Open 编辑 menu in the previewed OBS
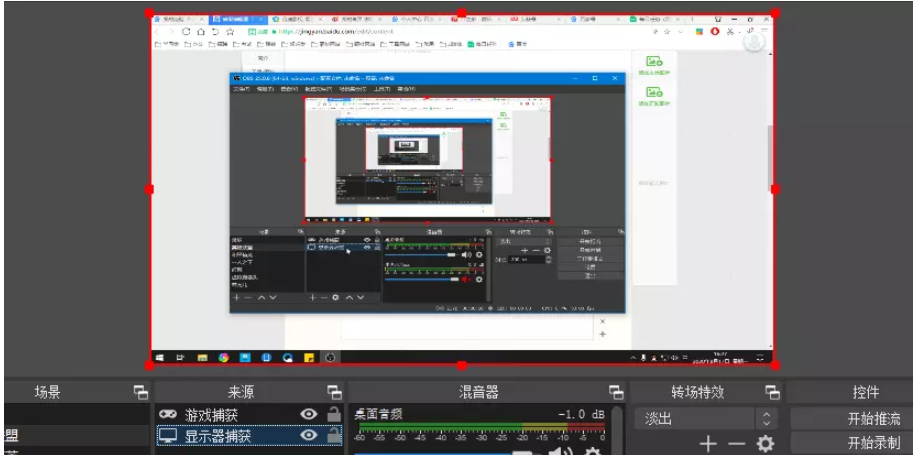The width and height of the screenshot is (914, 455). coord(265,89)
